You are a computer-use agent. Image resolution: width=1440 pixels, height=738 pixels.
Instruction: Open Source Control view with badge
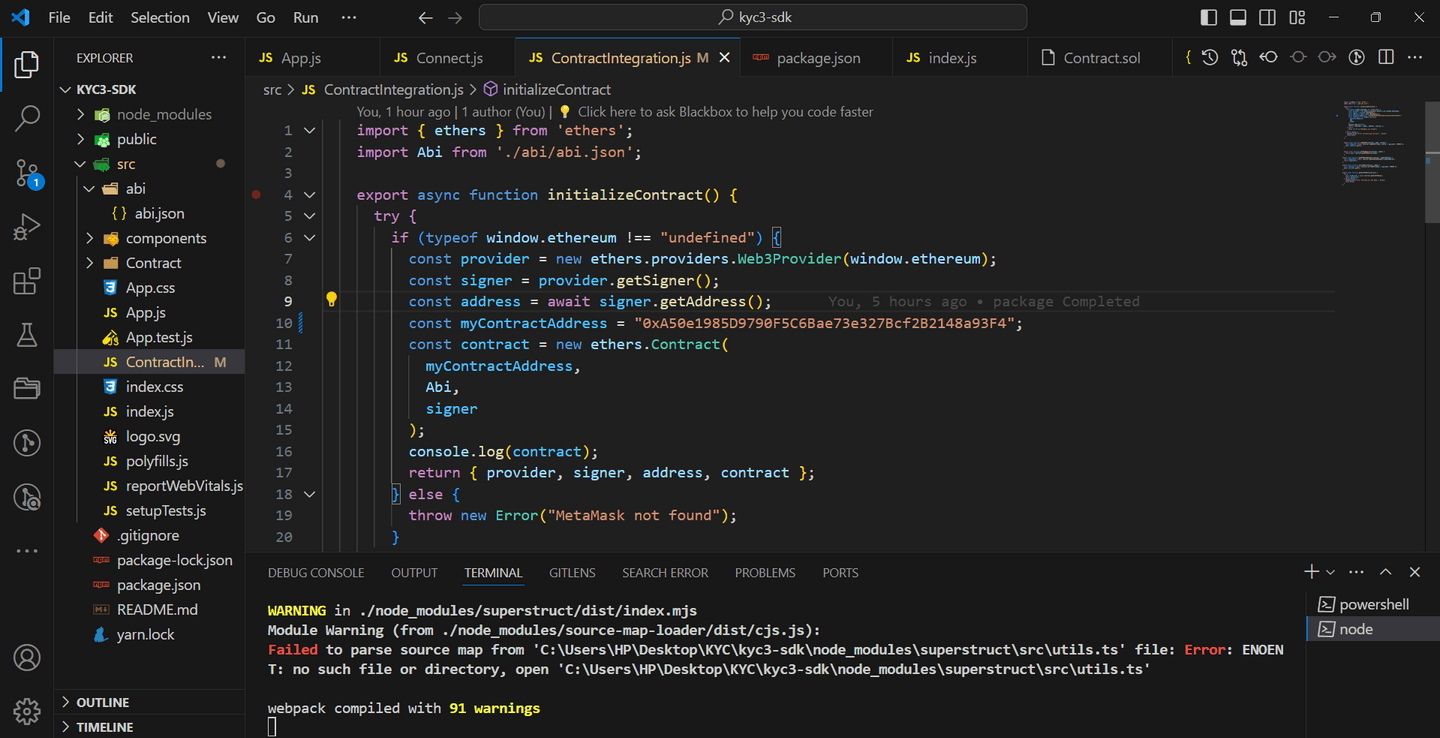tap(27, 173)
